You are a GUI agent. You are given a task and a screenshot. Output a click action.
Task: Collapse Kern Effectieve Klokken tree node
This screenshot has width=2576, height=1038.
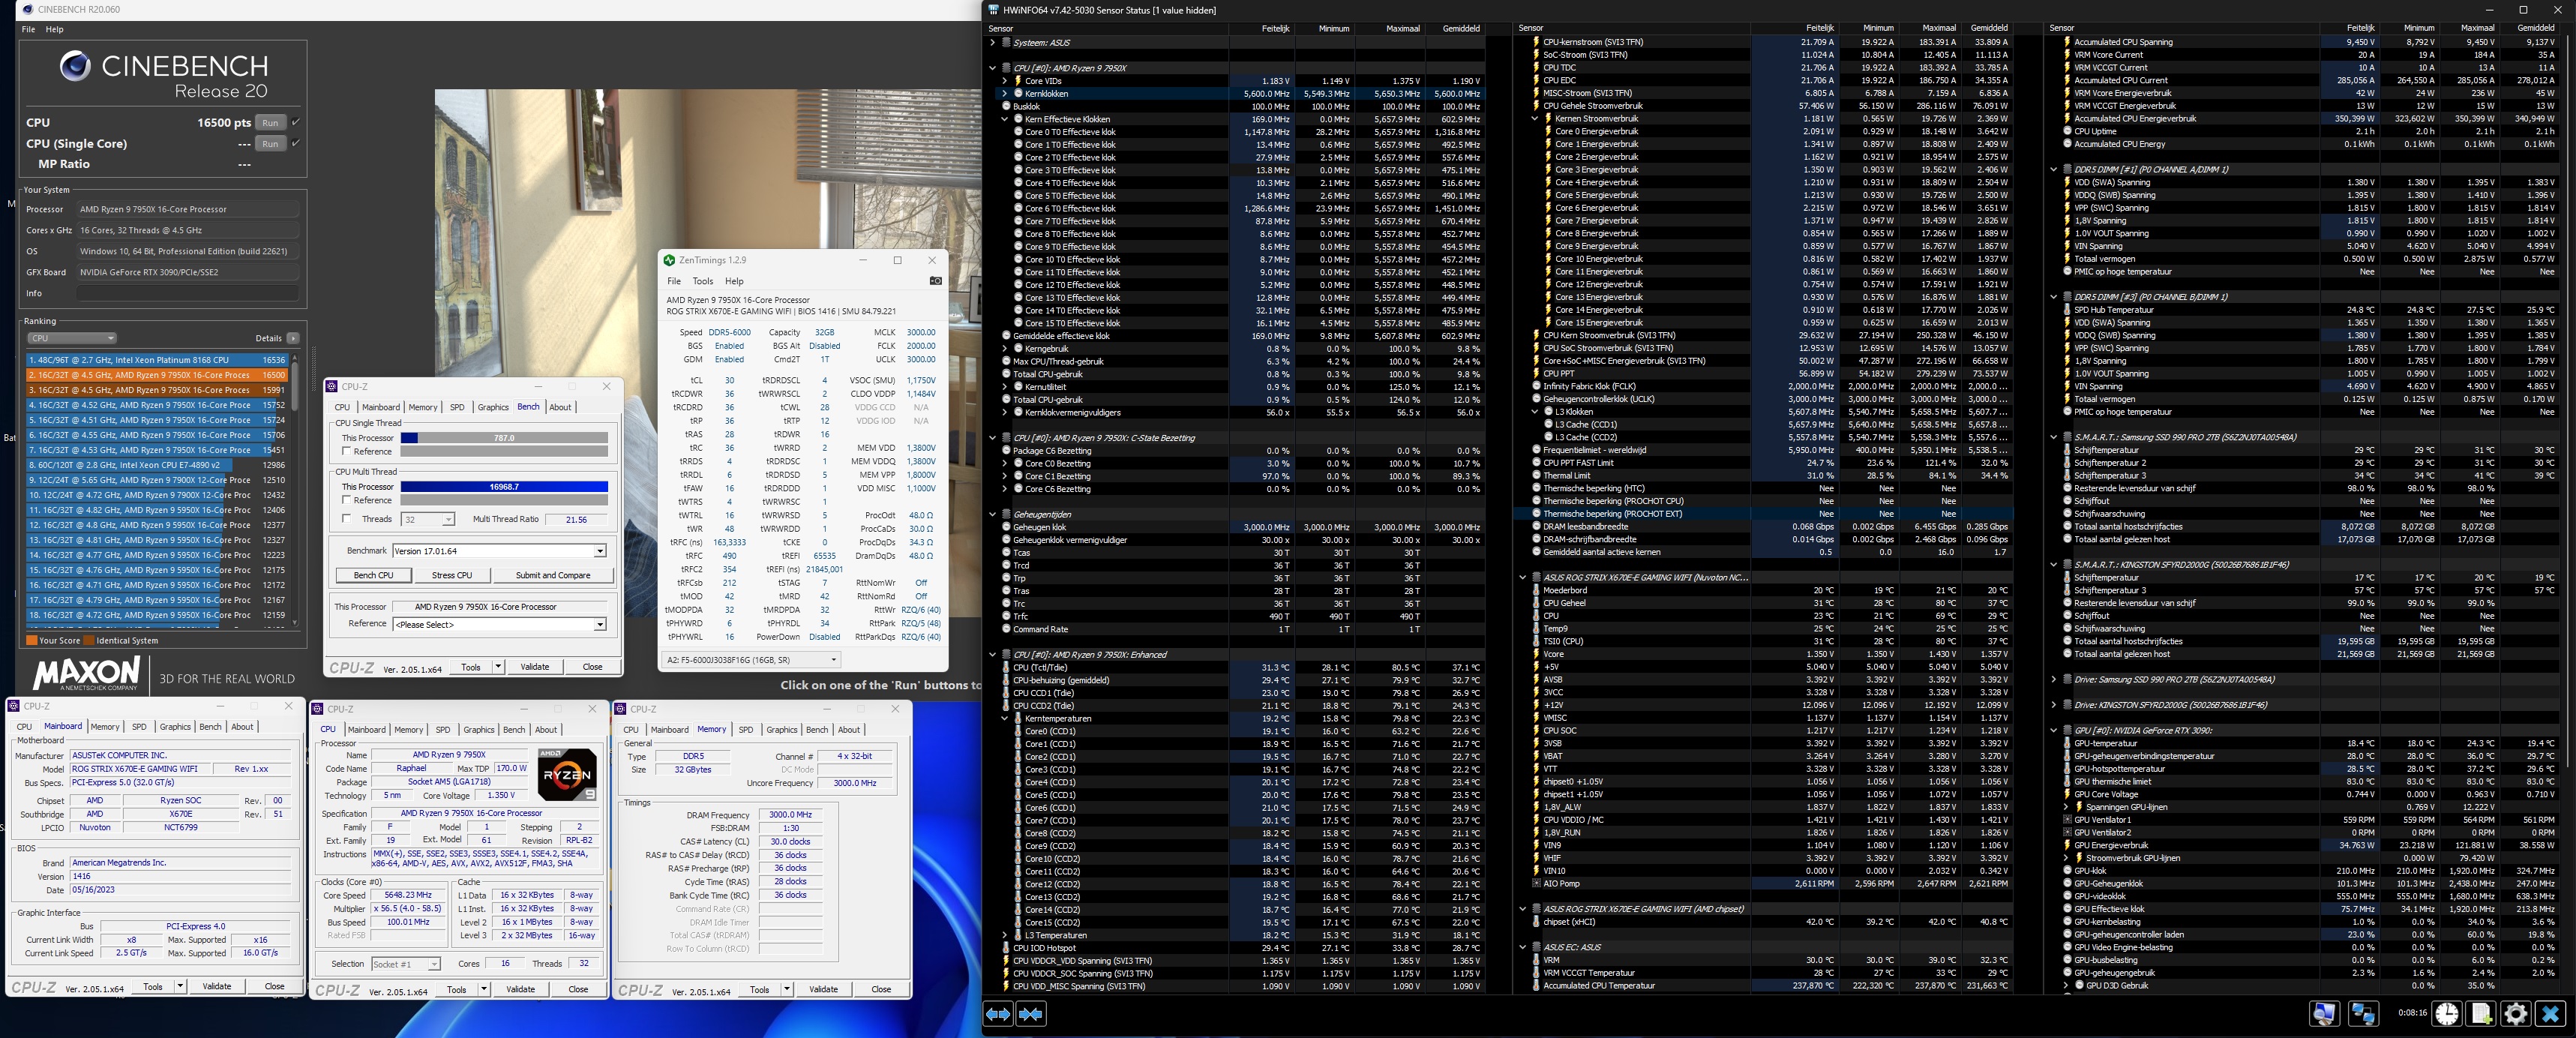[1005, 119]
